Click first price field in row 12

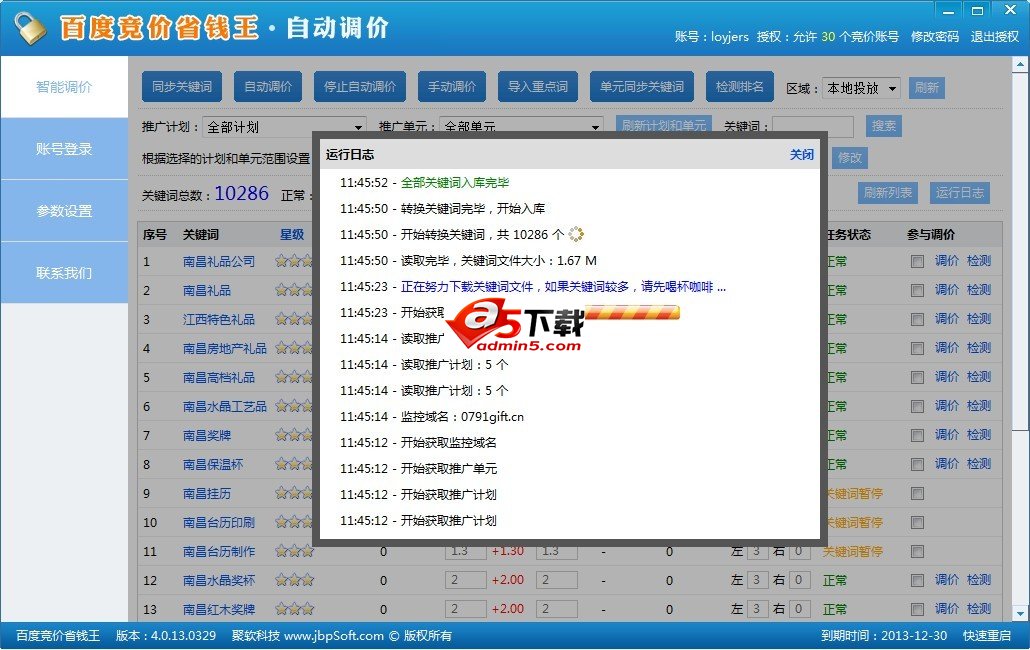click(465, 580)
